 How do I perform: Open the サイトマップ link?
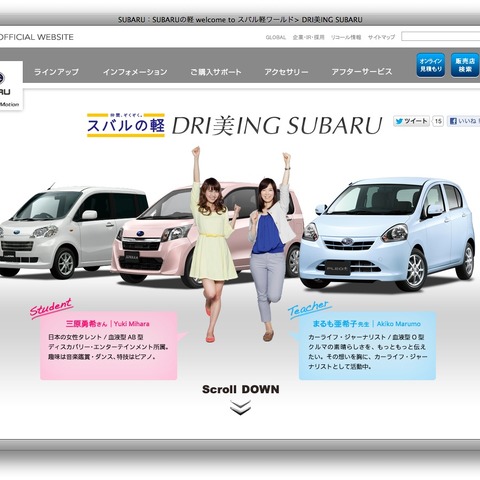381,37
